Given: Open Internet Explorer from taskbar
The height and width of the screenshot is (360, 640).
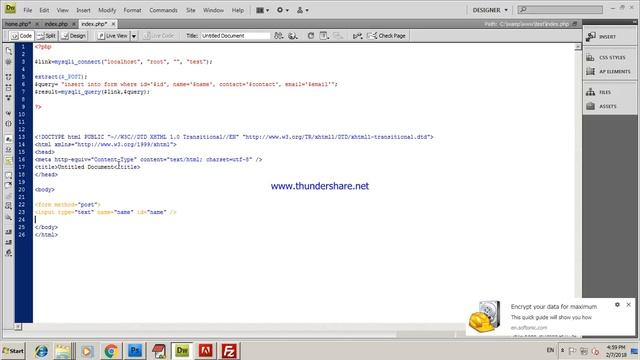Looking at the screenshot, I should [x=41, y=351].
